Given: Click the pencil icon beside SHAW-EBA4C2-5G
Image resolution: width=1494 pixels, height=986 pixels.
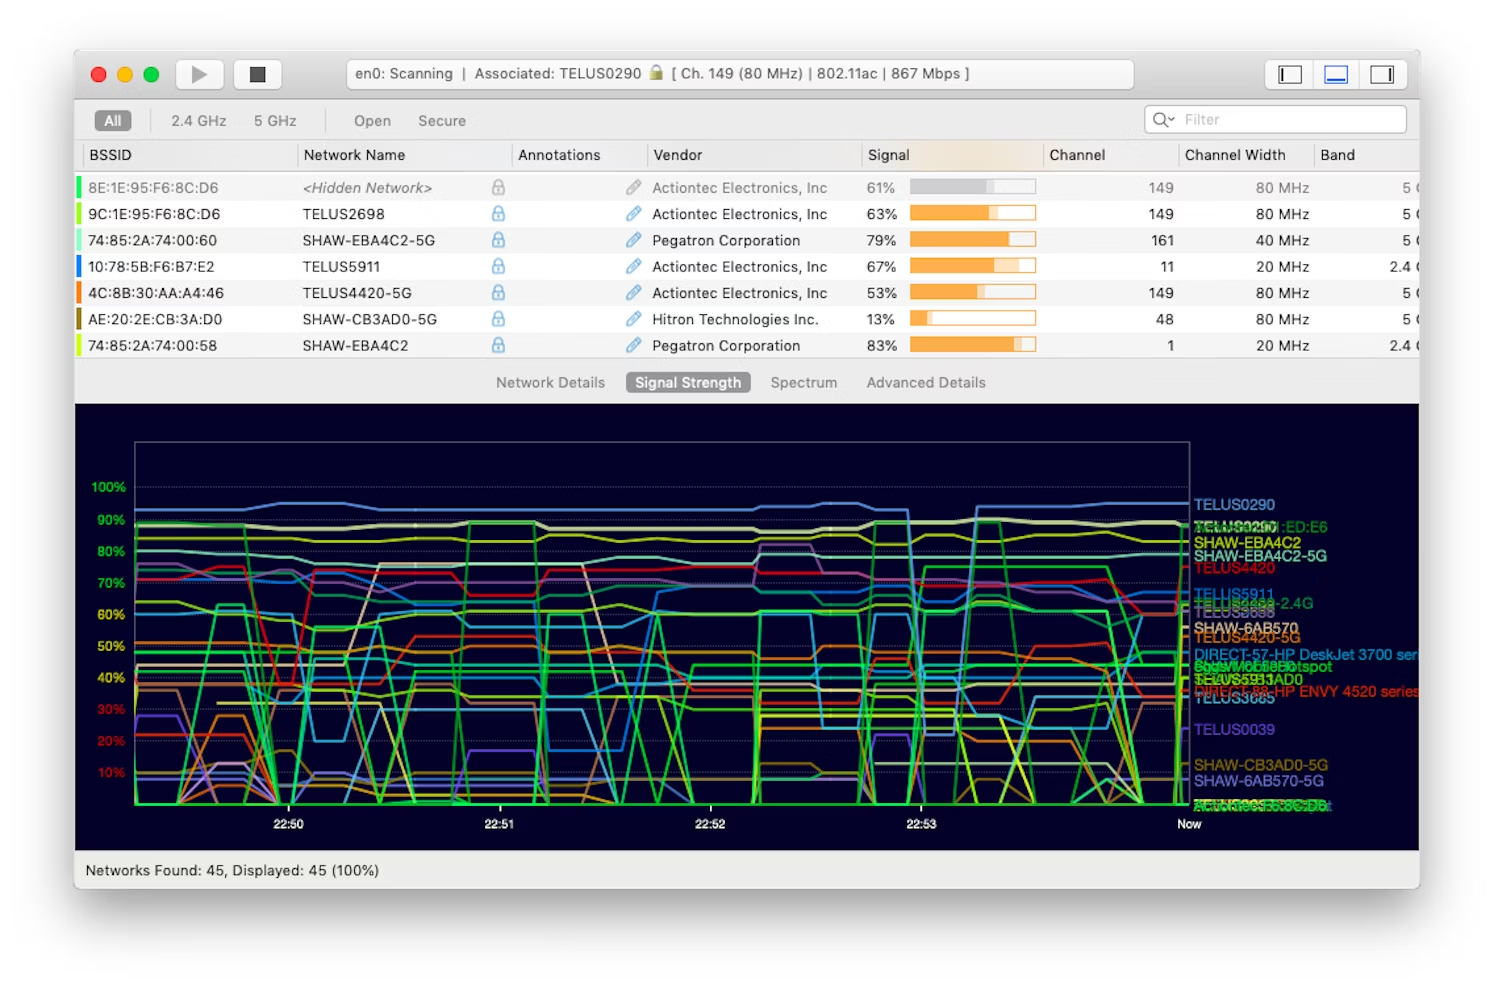Looking at the screenshot, I should 634,240.
